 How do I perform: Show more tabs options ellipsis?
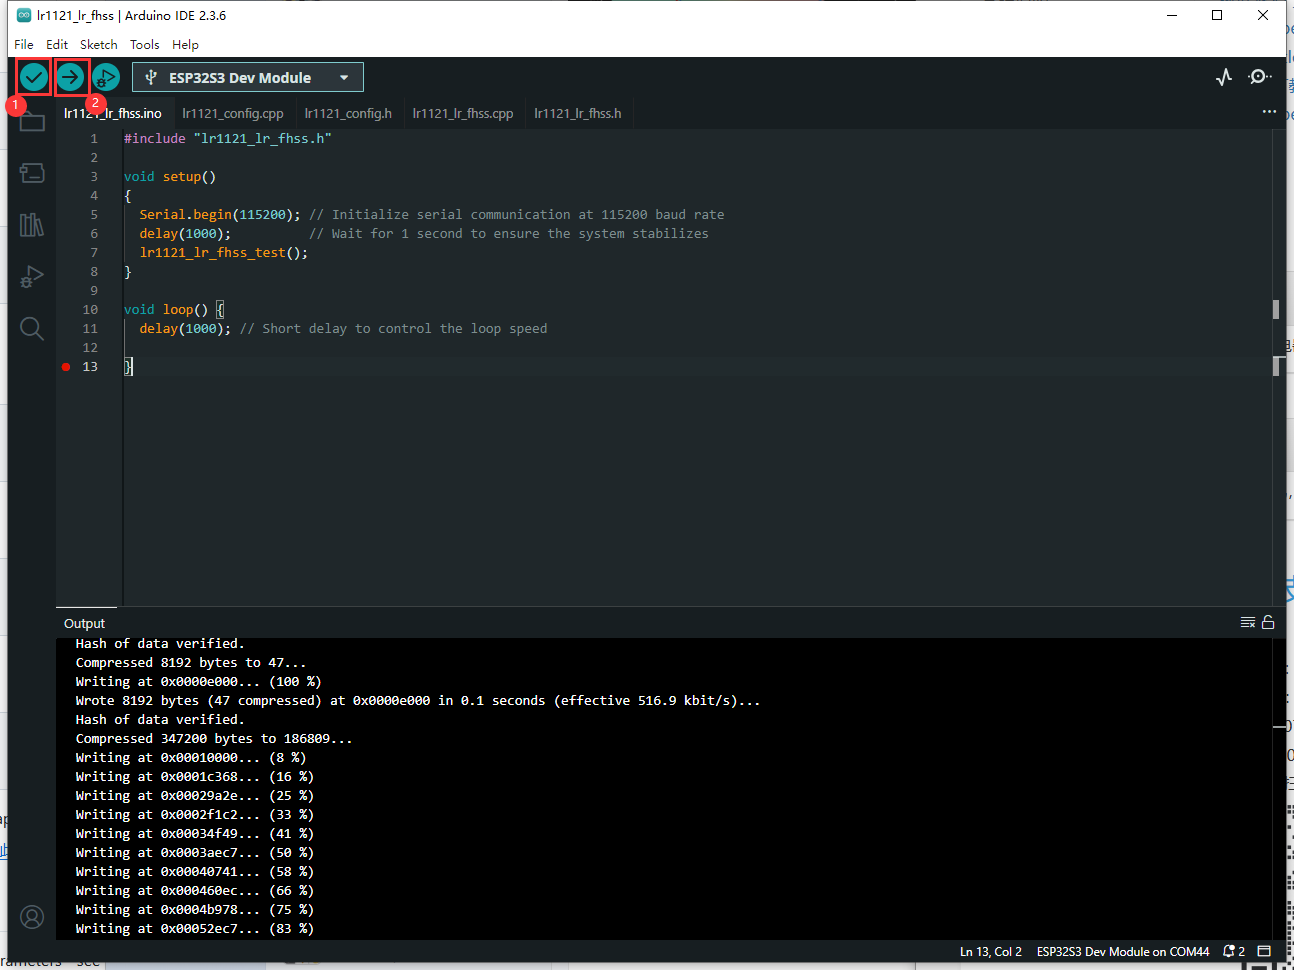point(1269,112)
